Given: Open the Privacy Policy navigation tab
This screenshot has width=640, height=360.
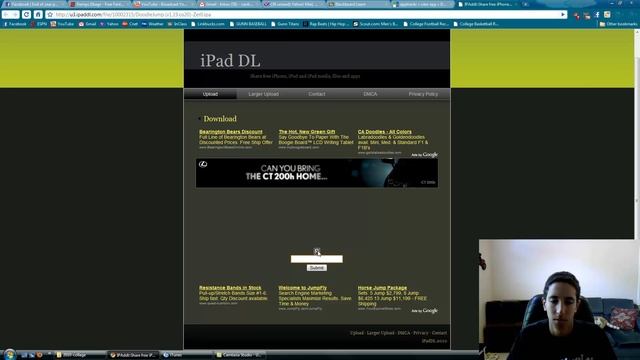Looking at the screenshot, I should click(x=423, y=94).
